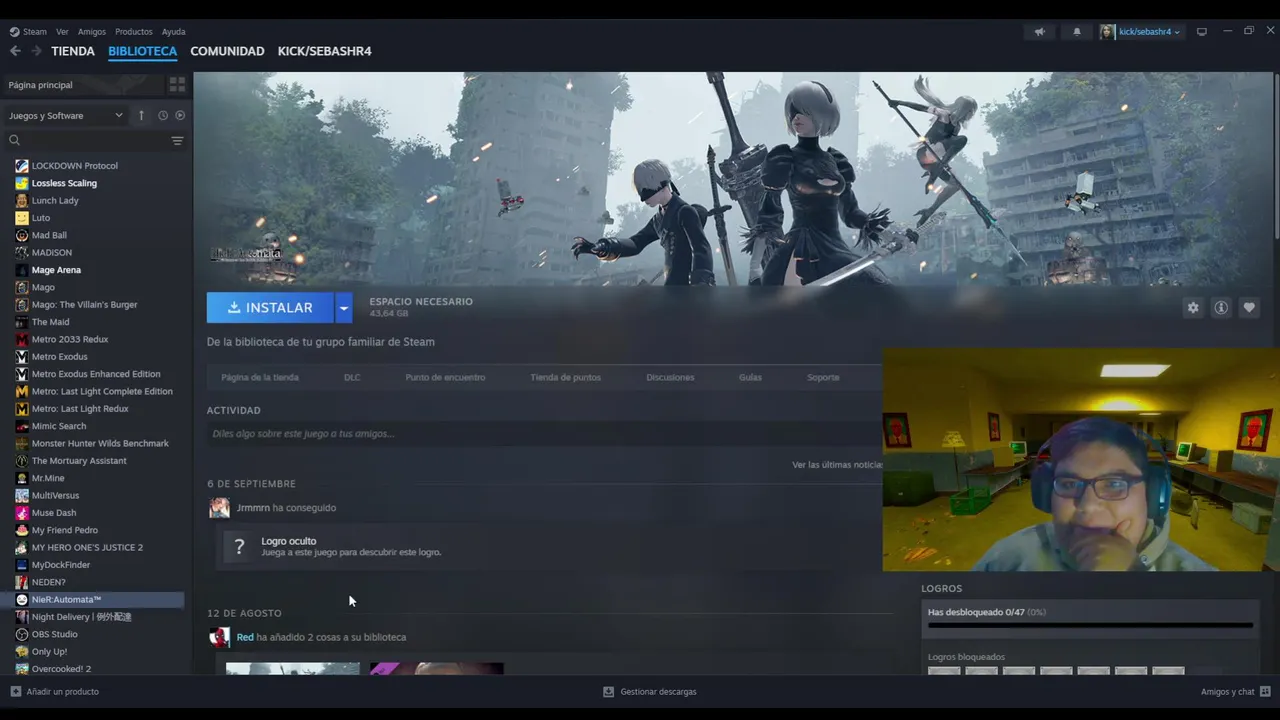Open Jrmmrn user profile link
1280x720 pixels.
click(253, 508)
